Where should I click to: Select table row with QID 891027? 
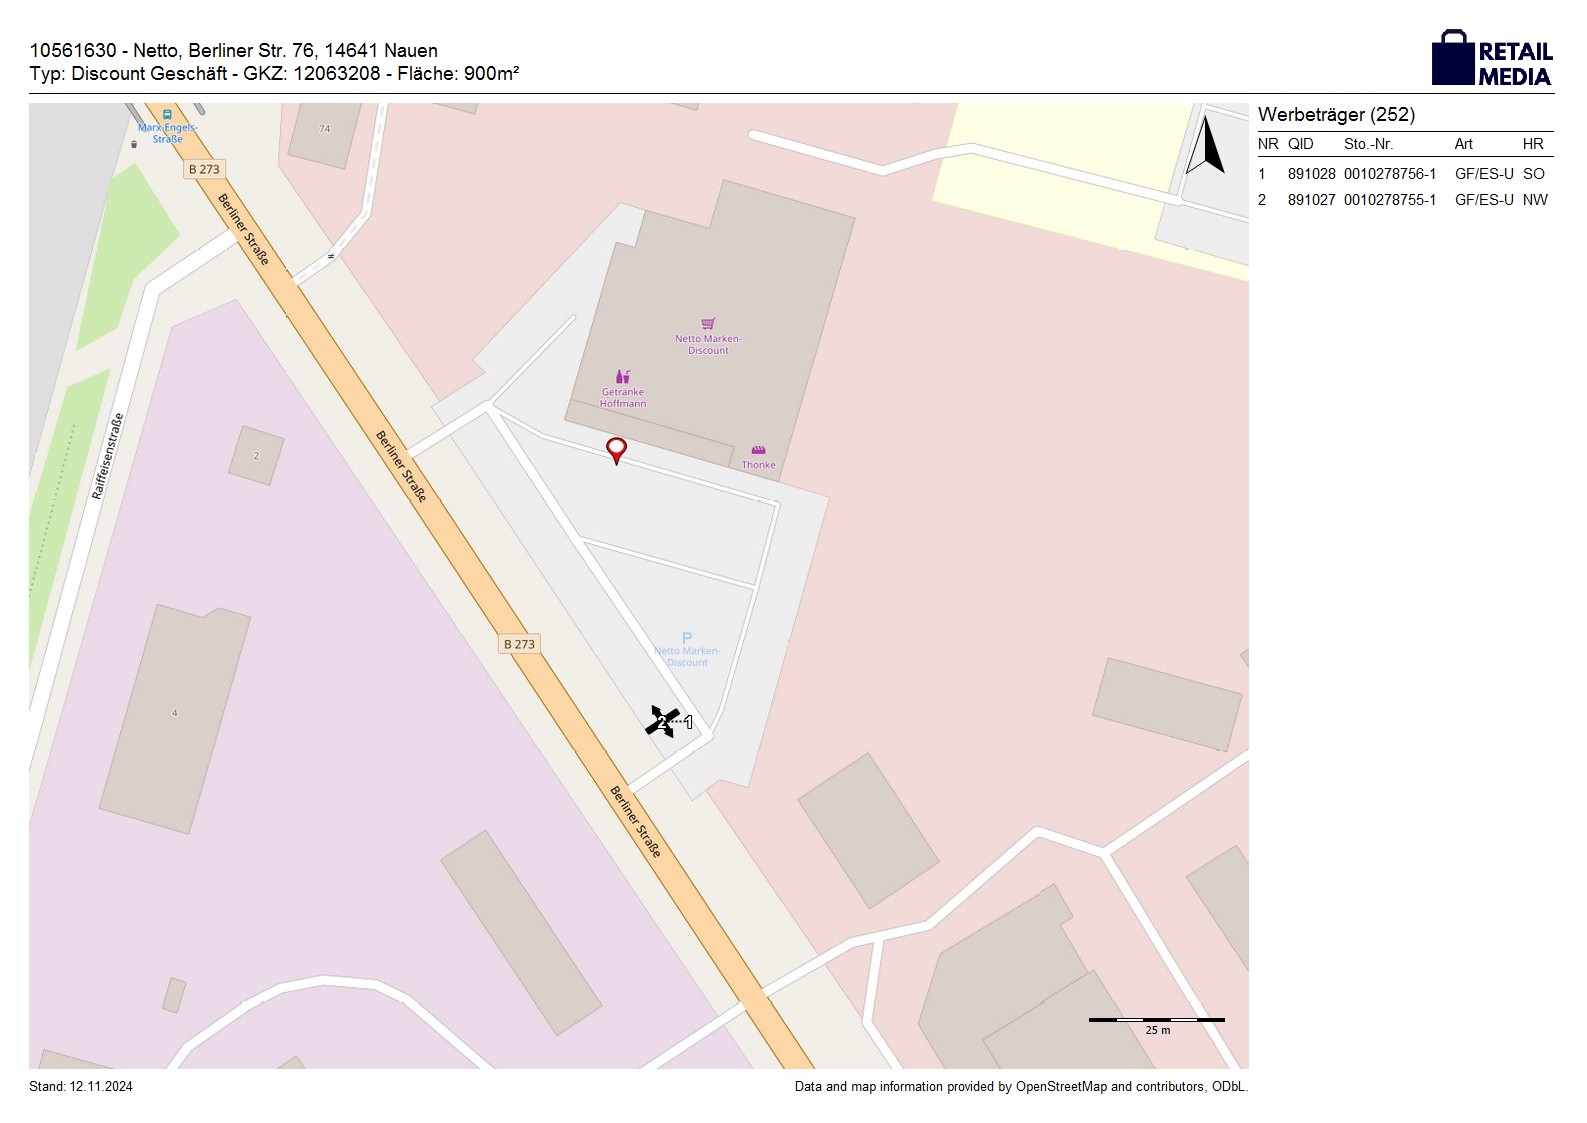1403,200
